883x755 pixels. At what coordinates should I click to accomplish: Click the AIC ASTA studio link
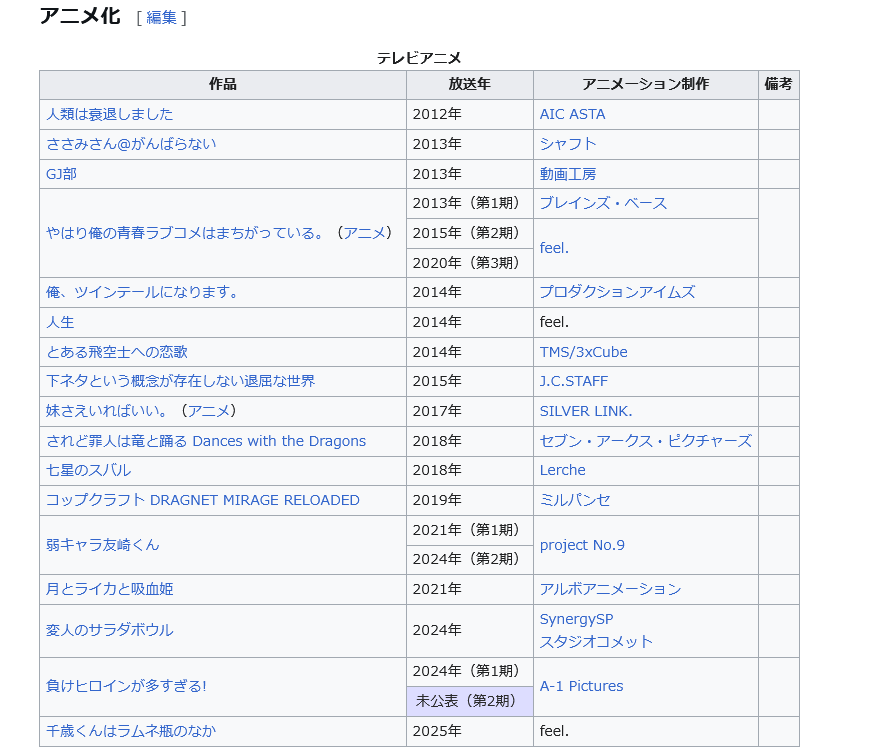(x=572, y=114)
